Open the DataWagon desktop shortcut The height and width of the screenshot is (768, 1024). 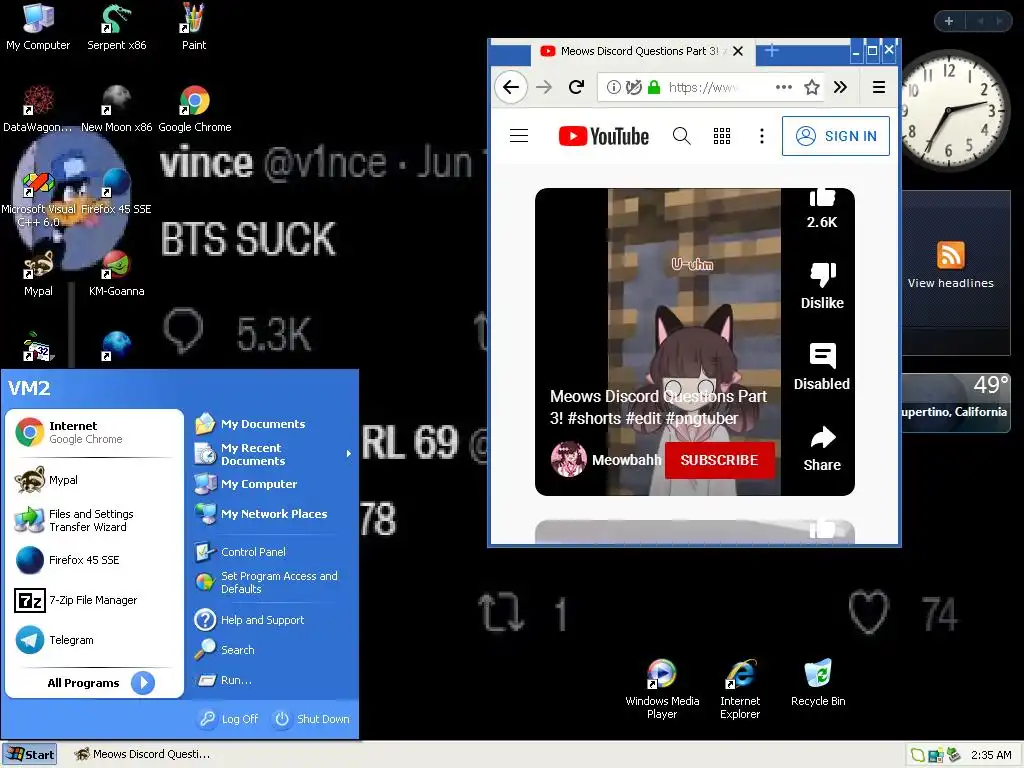(38, 109)
